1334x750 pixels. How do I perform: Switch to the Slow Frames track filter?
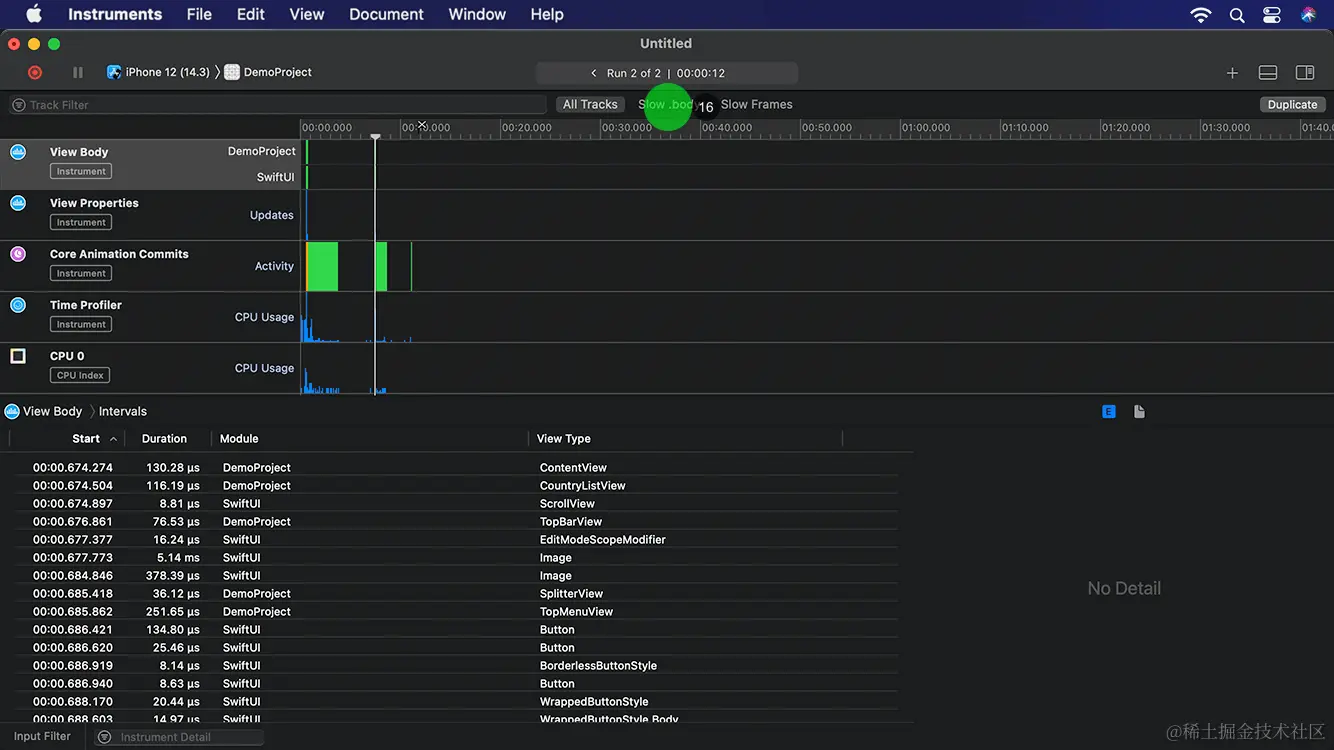[x=756, y=105]
